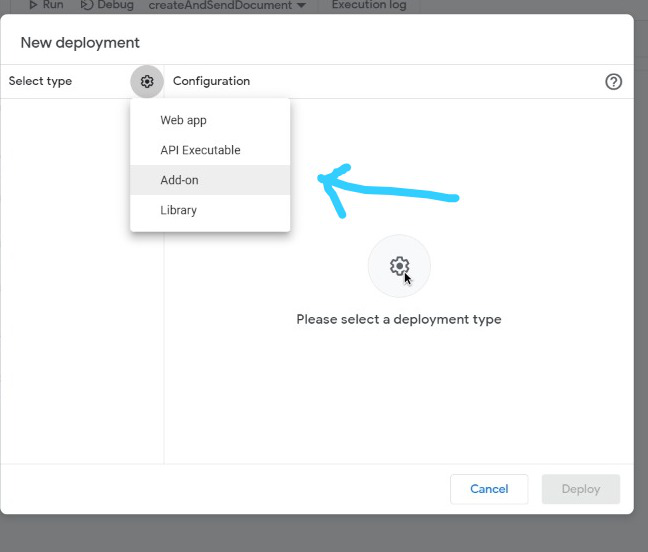Click the 'Configuration' heading text
This screenshot has height=552, width=648.
point(211,81)
